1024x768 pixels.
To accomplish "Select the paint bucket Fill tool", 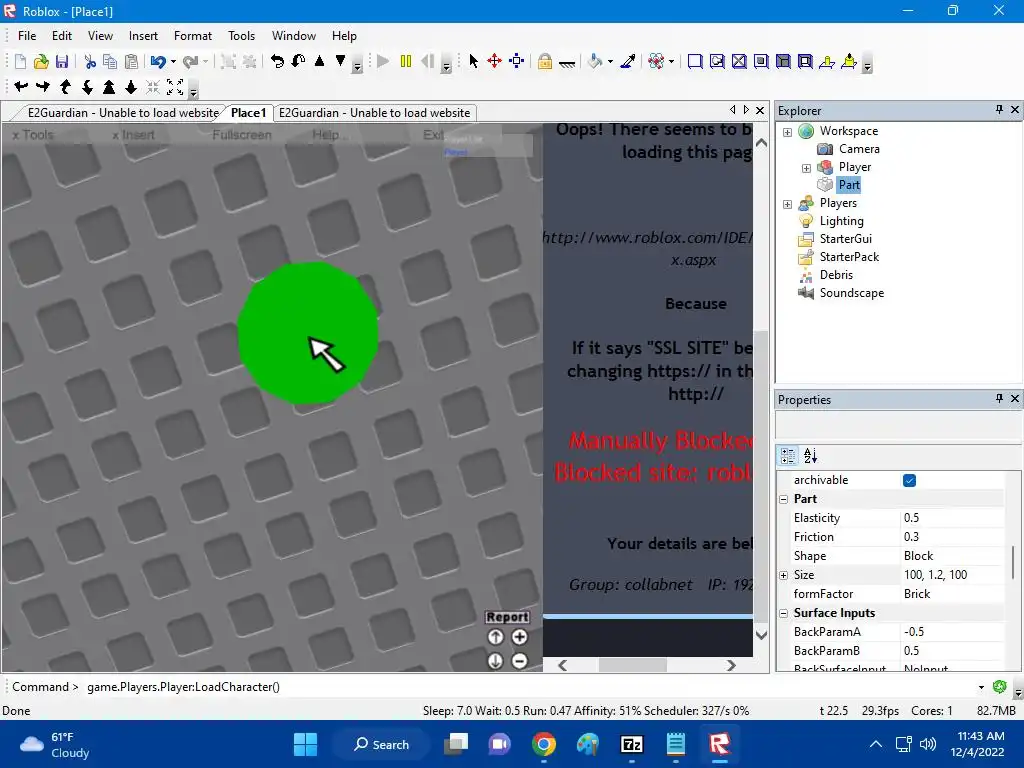I will pos(595,61).
